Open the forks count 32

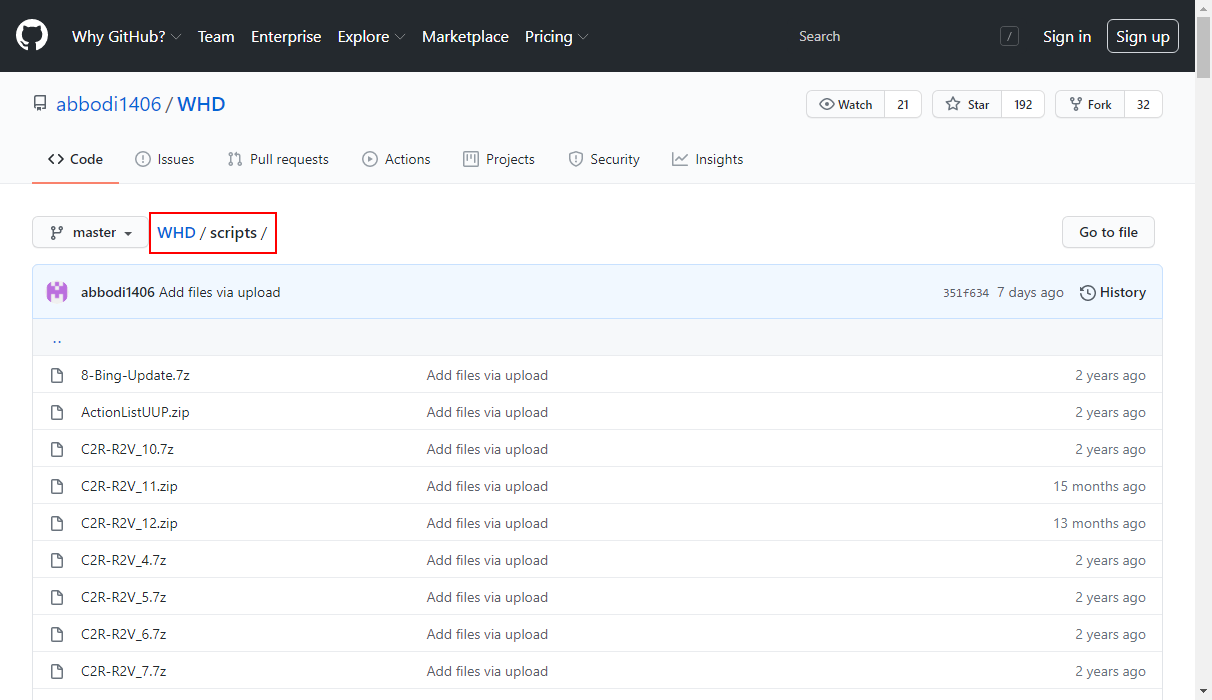(1143, 104)
